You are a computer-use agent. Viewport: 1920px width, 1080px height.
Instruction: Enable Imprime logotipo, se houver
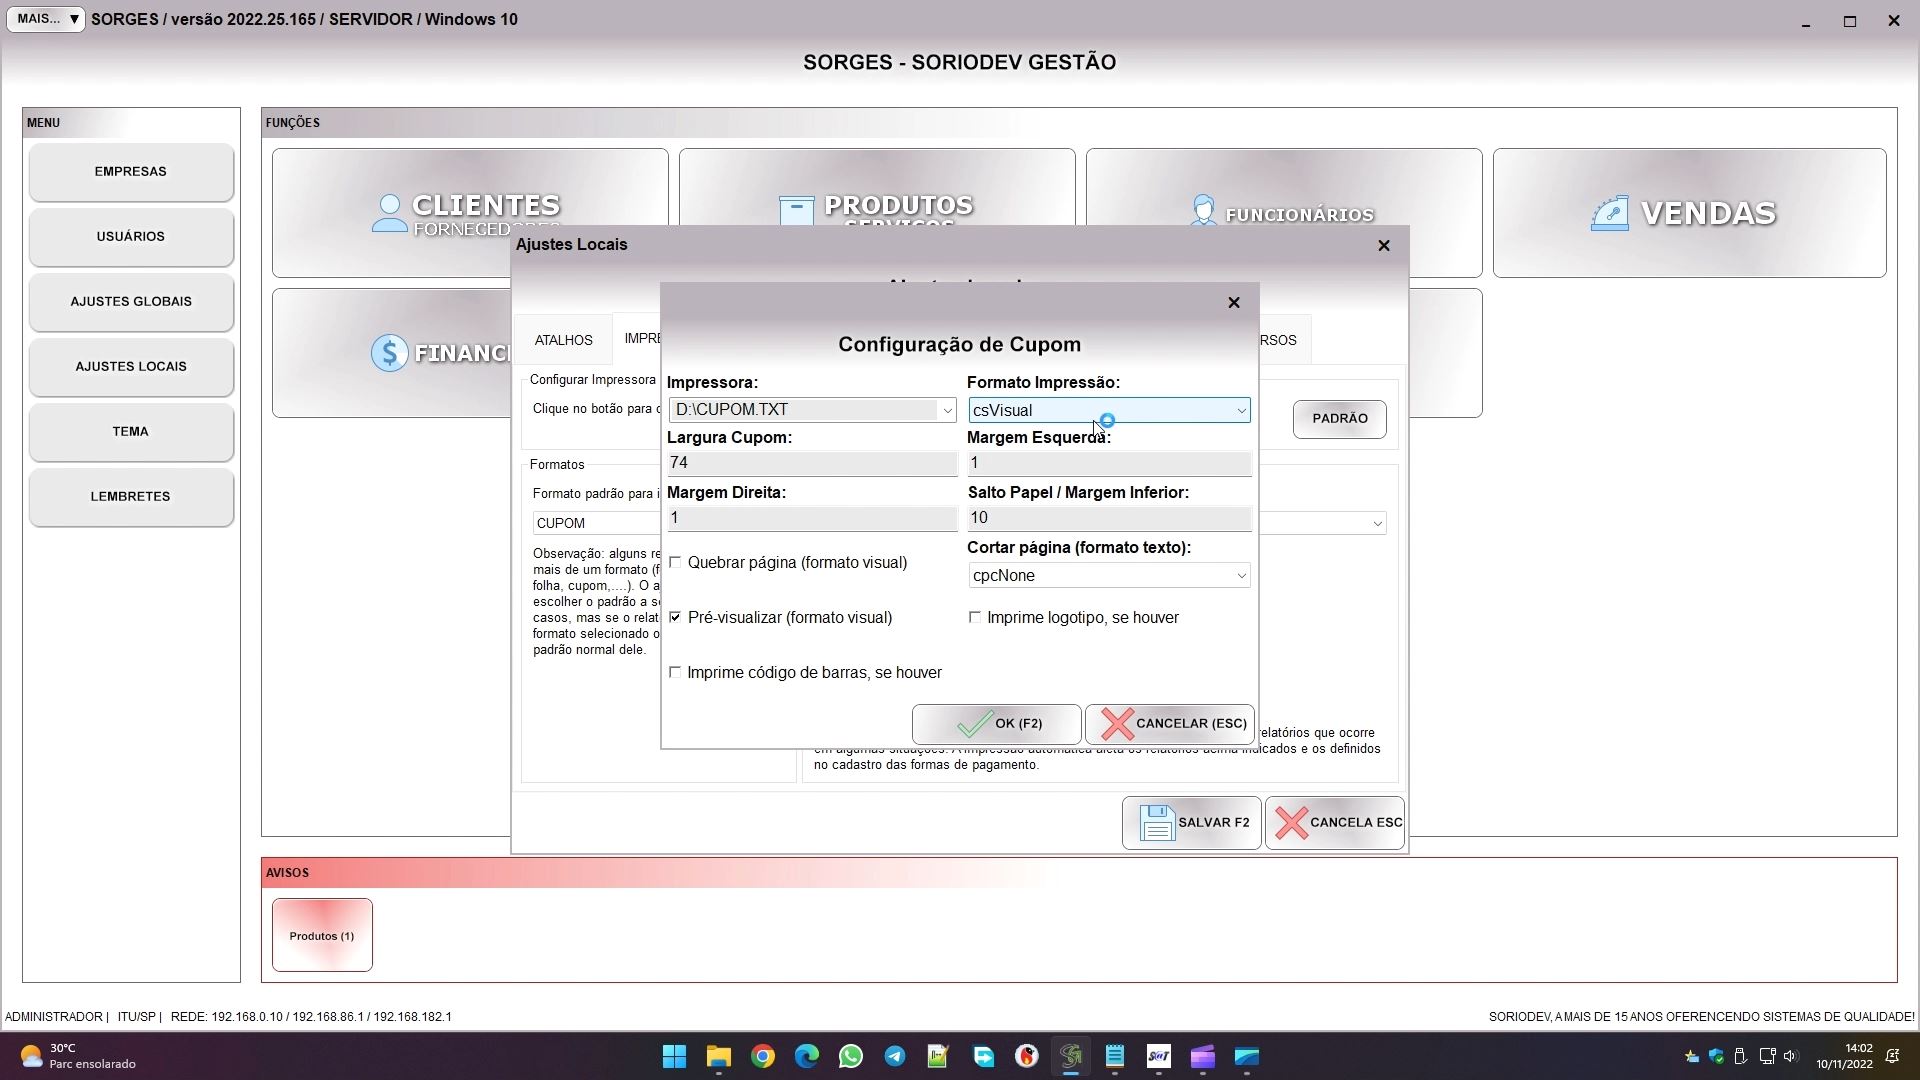pos(975,618)
